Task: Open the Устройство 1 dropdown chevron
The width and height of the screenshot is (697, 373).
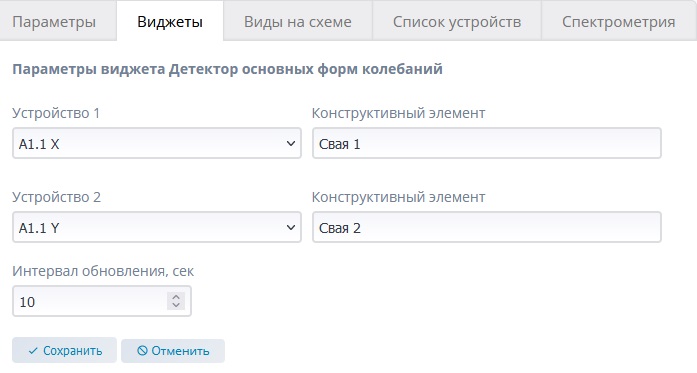Action: click(x=291, y=143)
